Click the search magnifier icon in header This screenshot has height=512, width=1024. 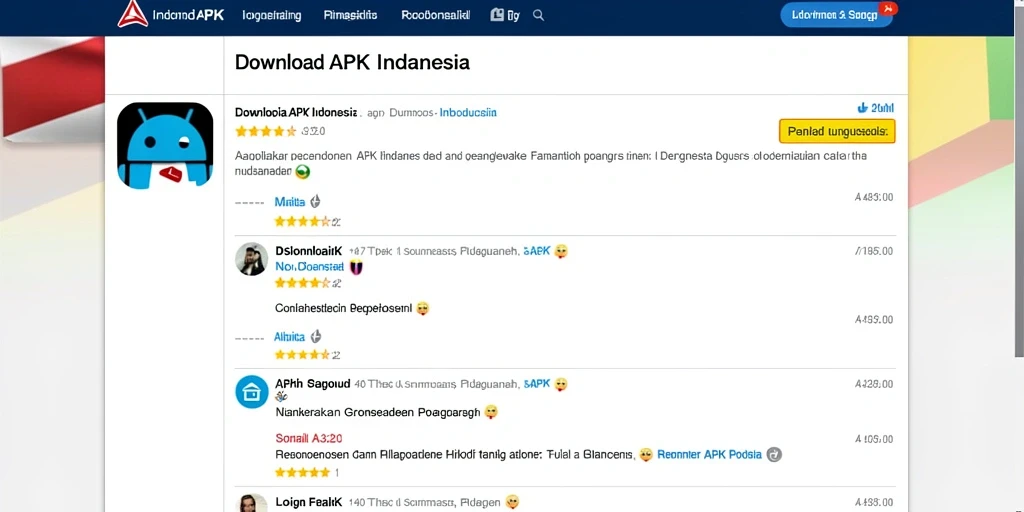(x=538, y=15)
